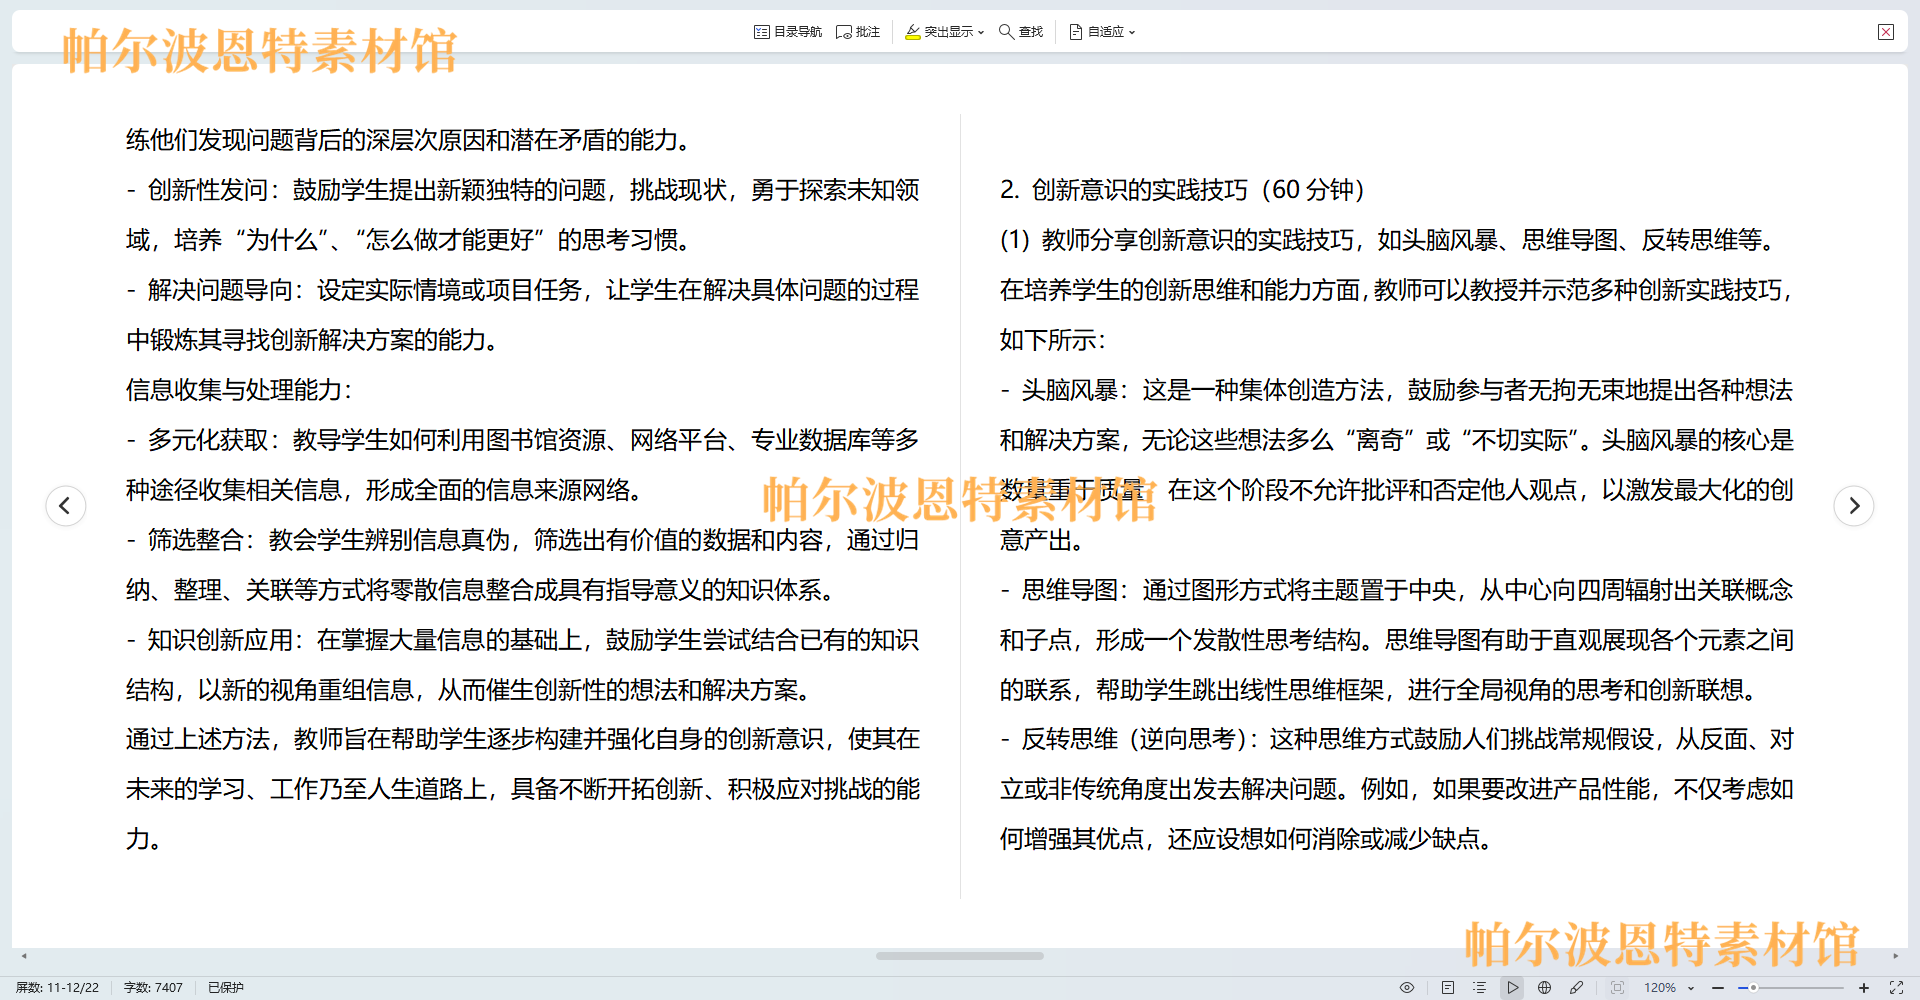Screen dimensions: 1920x1000
Task: Click the line 信息收集与处理能力:
Action: pos(239,390)
